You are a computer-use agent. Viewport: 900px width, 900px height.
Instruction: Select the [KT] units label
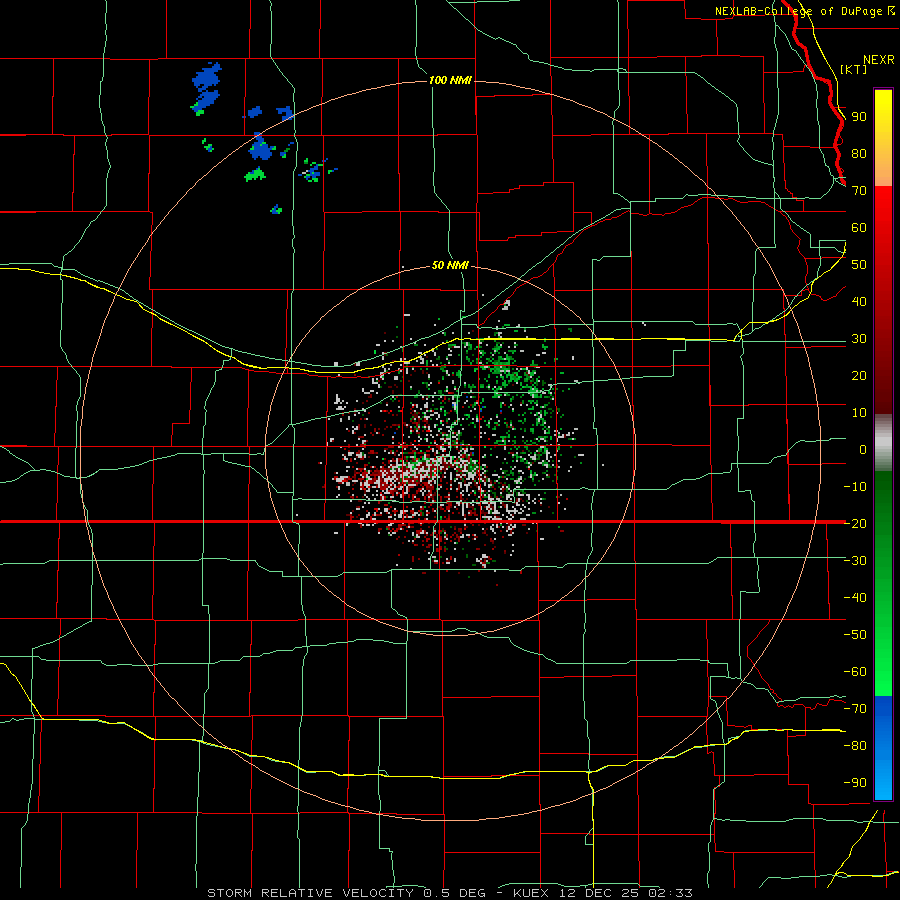(x=854, y=69)
